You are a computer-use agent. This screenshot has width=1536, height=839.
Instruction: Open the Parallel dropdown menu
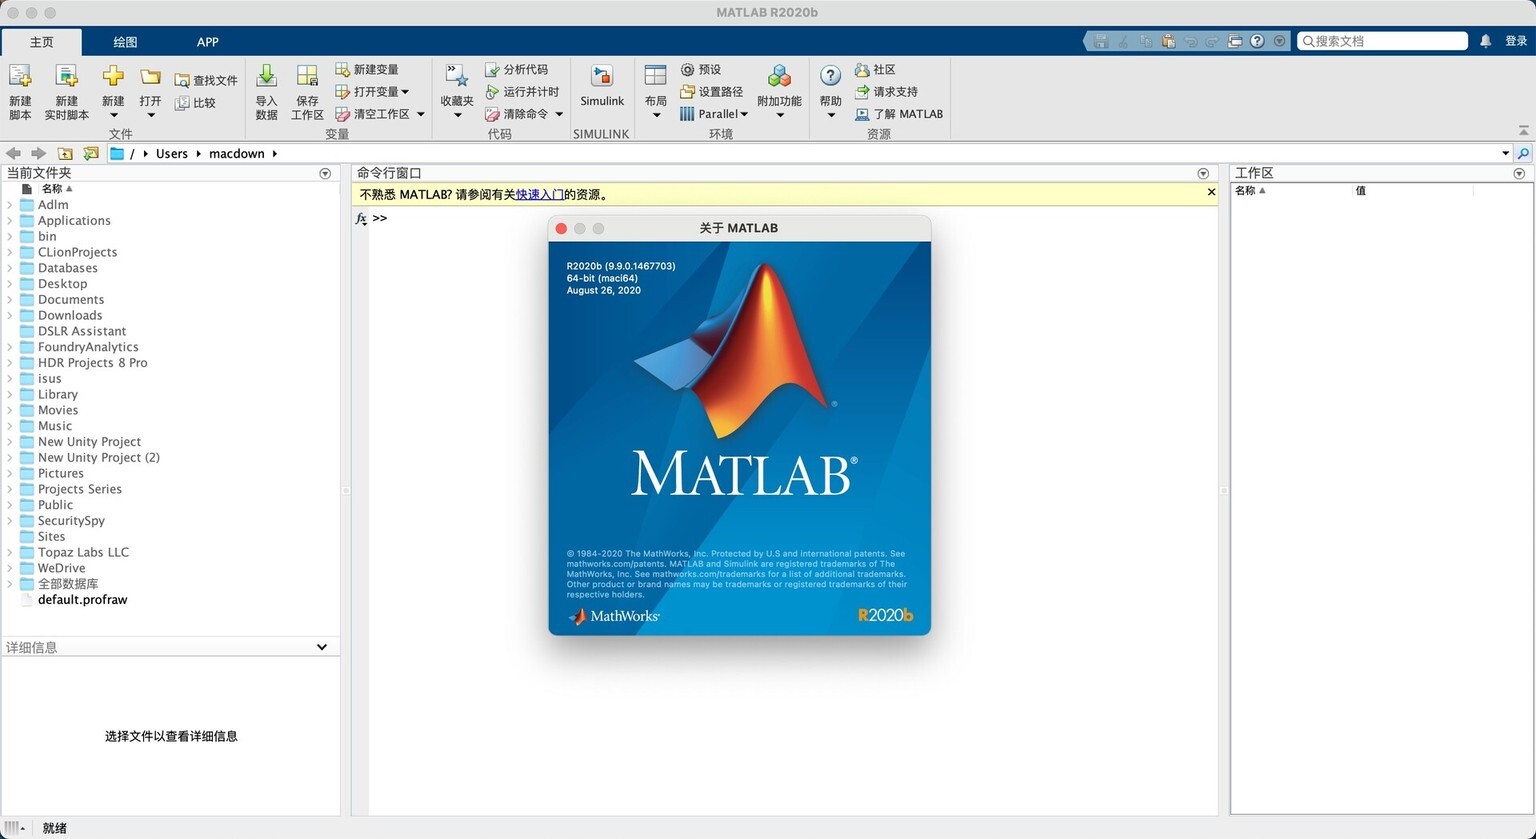tap(714, 114)
